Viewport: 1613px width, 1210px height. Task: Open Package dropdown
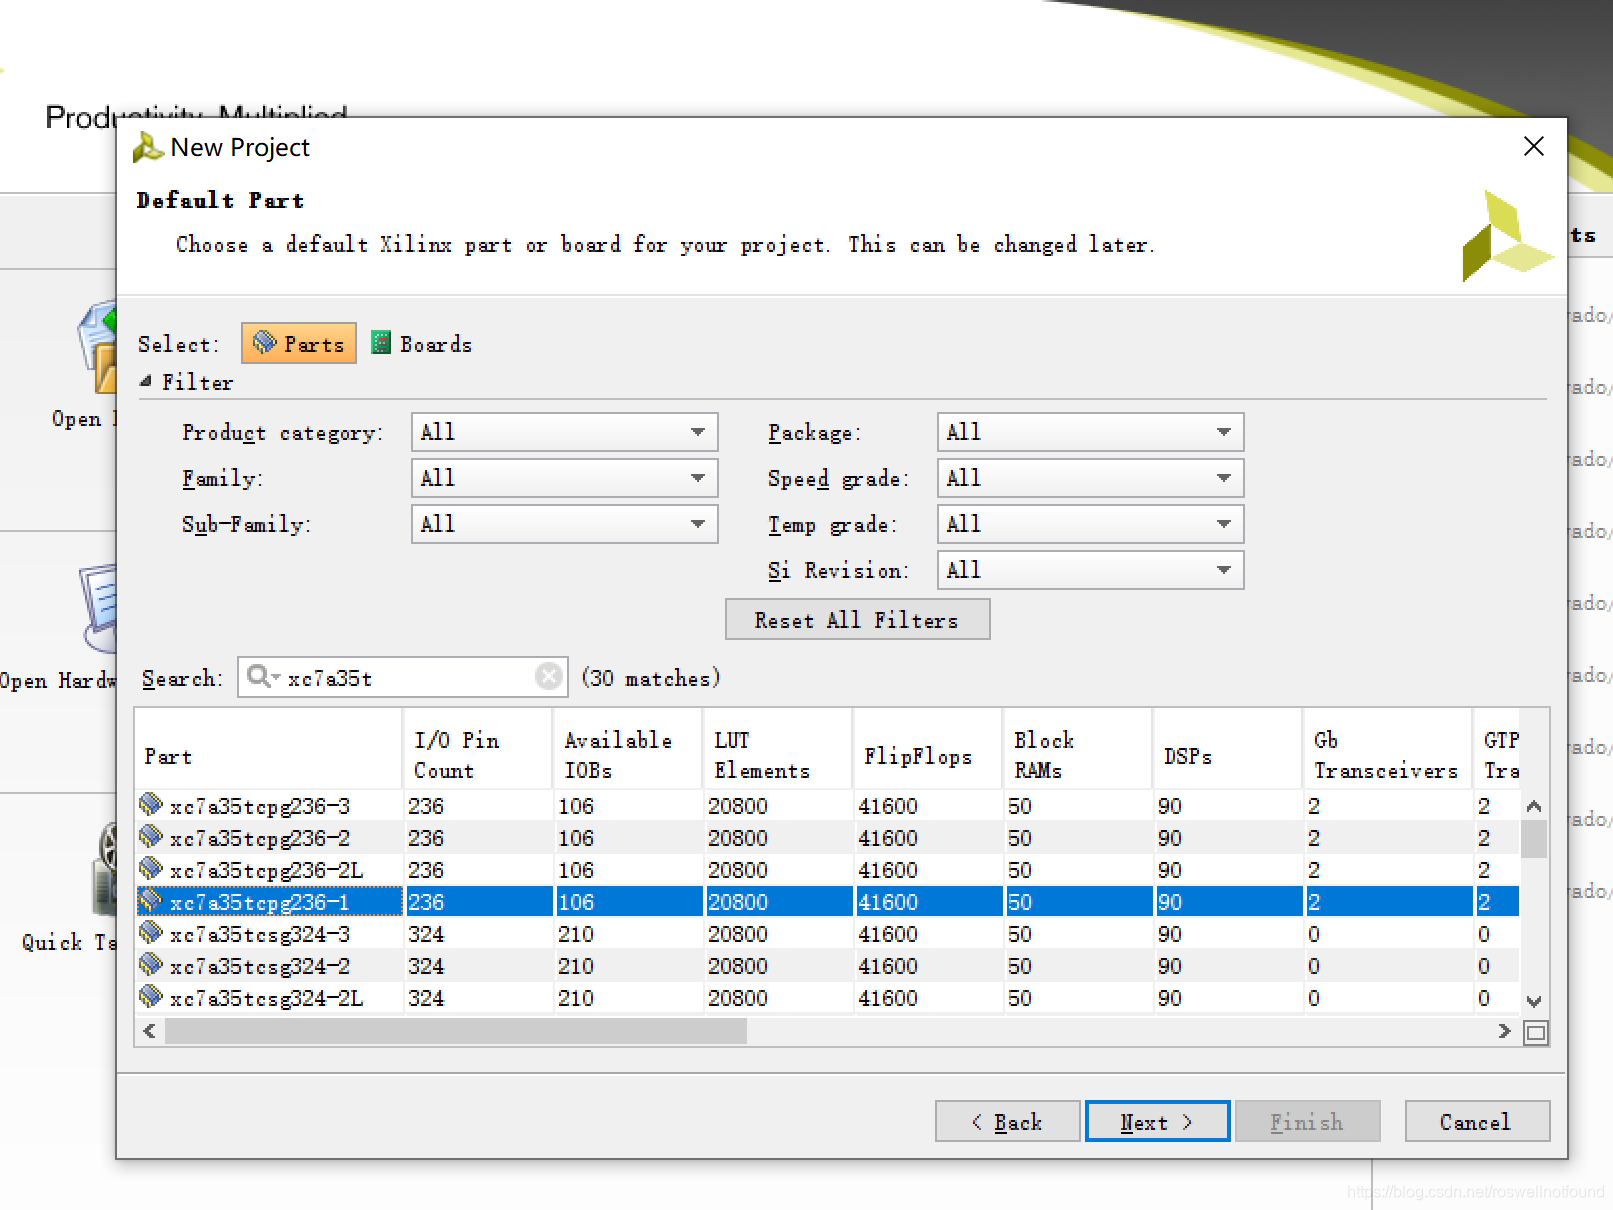(x=1090, y=432)
